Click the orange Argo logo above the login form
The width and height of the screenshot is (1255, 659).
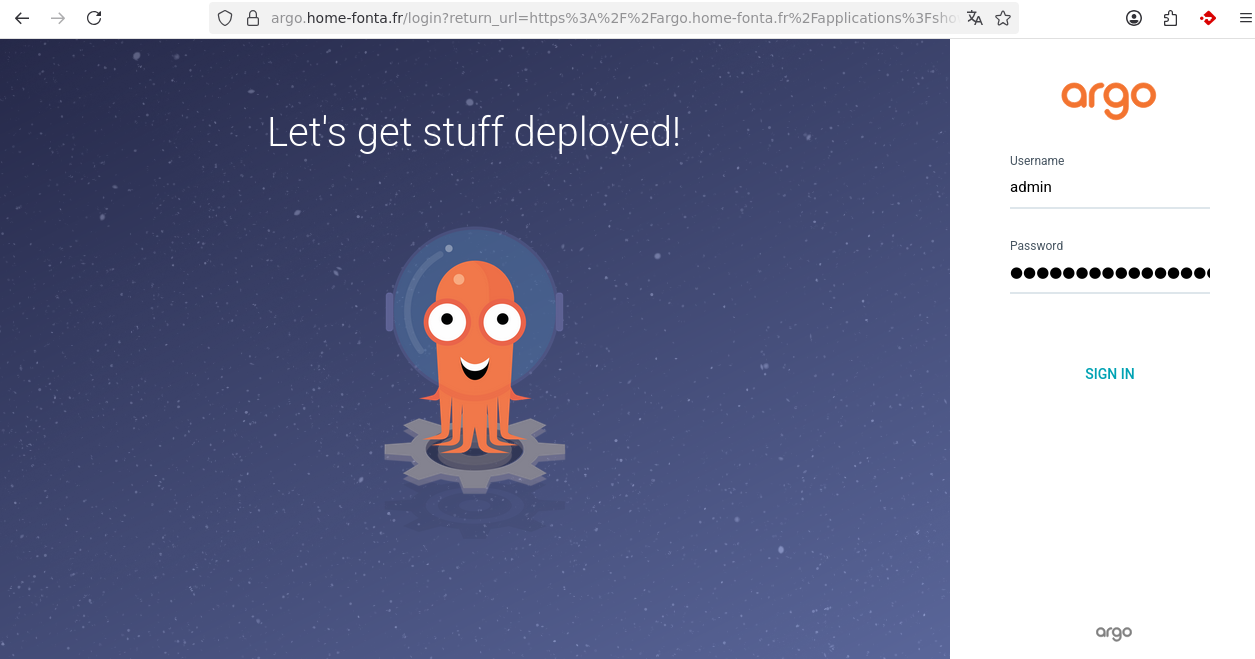click(x=1108, y=99)
